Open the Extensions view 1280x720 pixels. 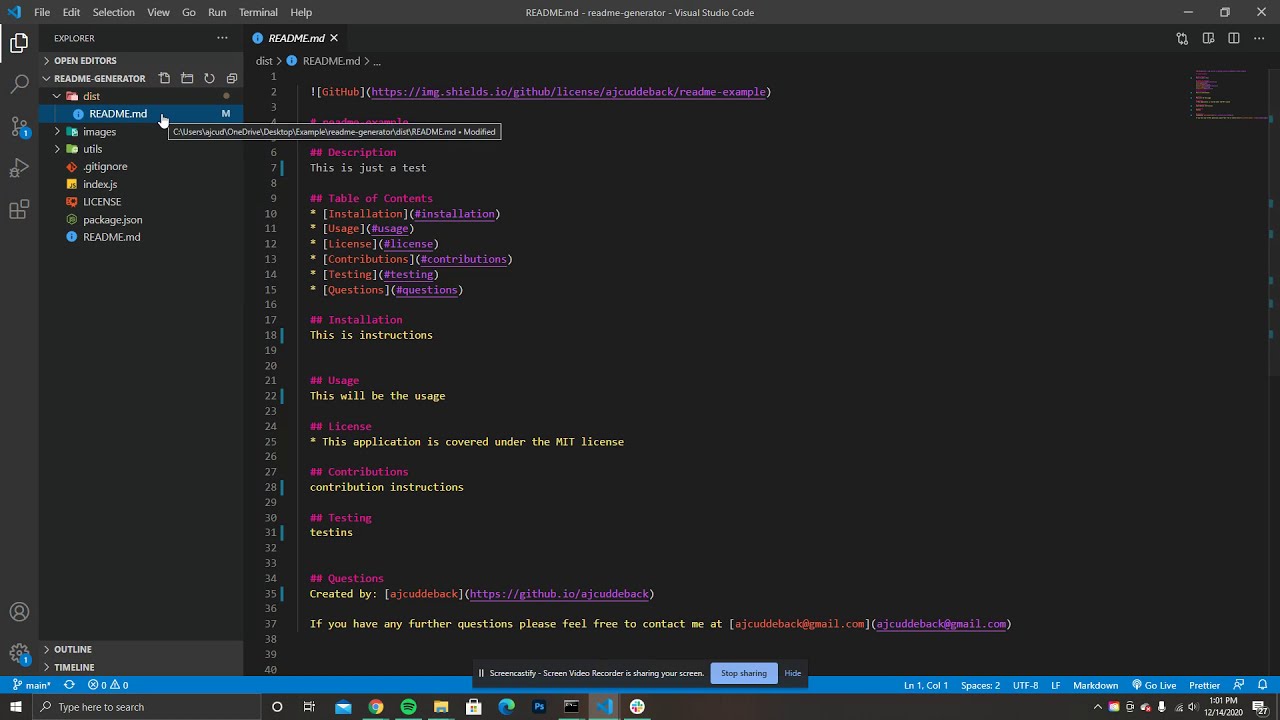pos(19,210)
